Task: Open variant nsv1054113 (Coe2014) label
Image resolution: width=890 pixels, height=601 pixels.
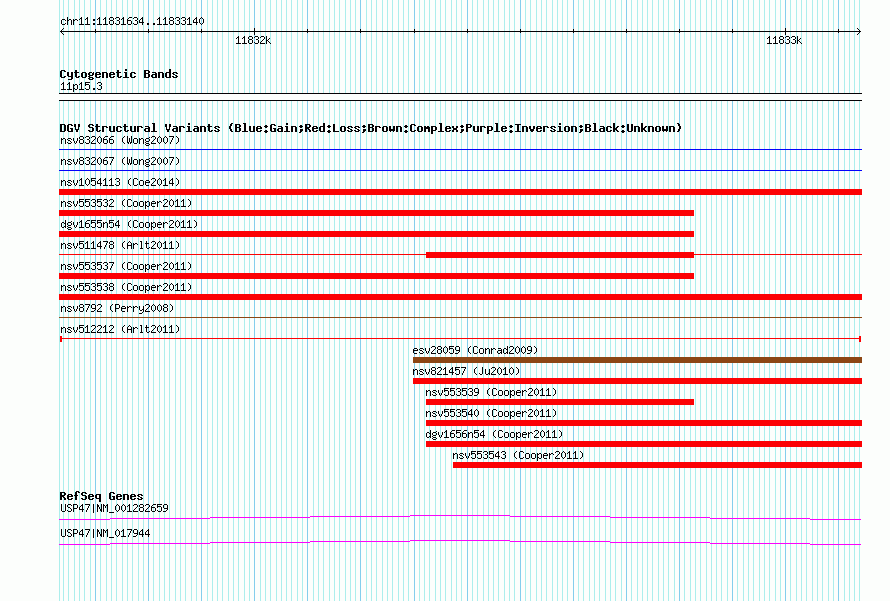Action: (x=120, y=182)
